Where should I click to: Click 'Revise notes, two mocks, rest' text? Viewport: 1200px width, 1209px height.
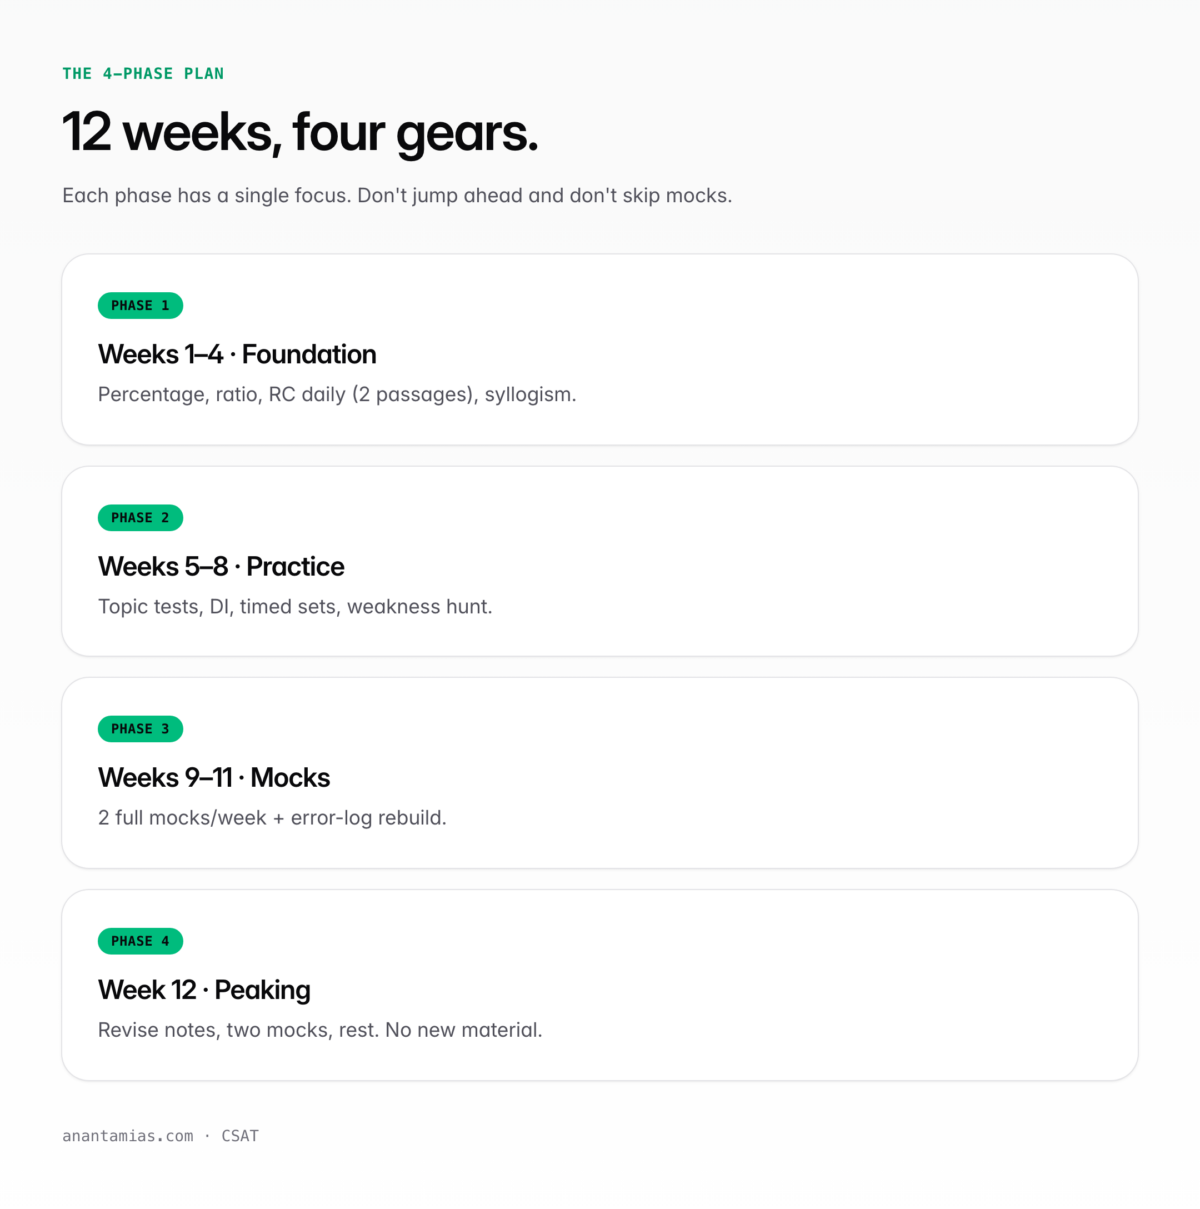coord(320,1030)
